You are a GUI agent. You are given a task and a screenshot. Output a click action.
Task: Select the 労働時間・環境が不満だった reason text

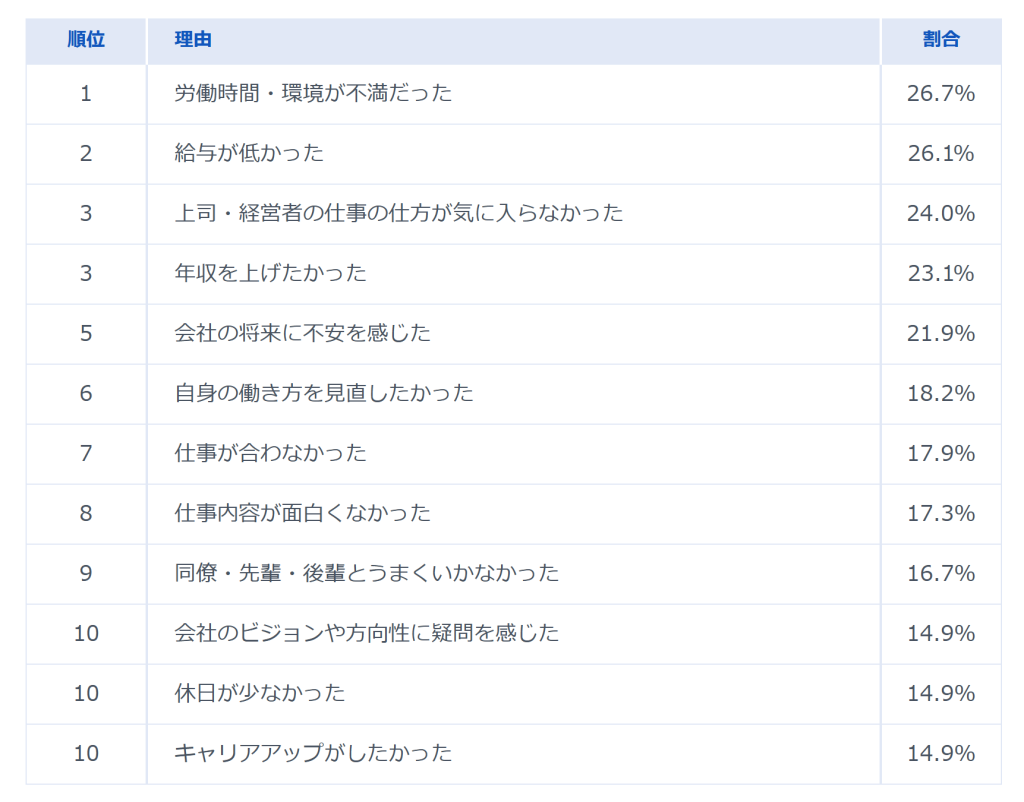[313, 94]
